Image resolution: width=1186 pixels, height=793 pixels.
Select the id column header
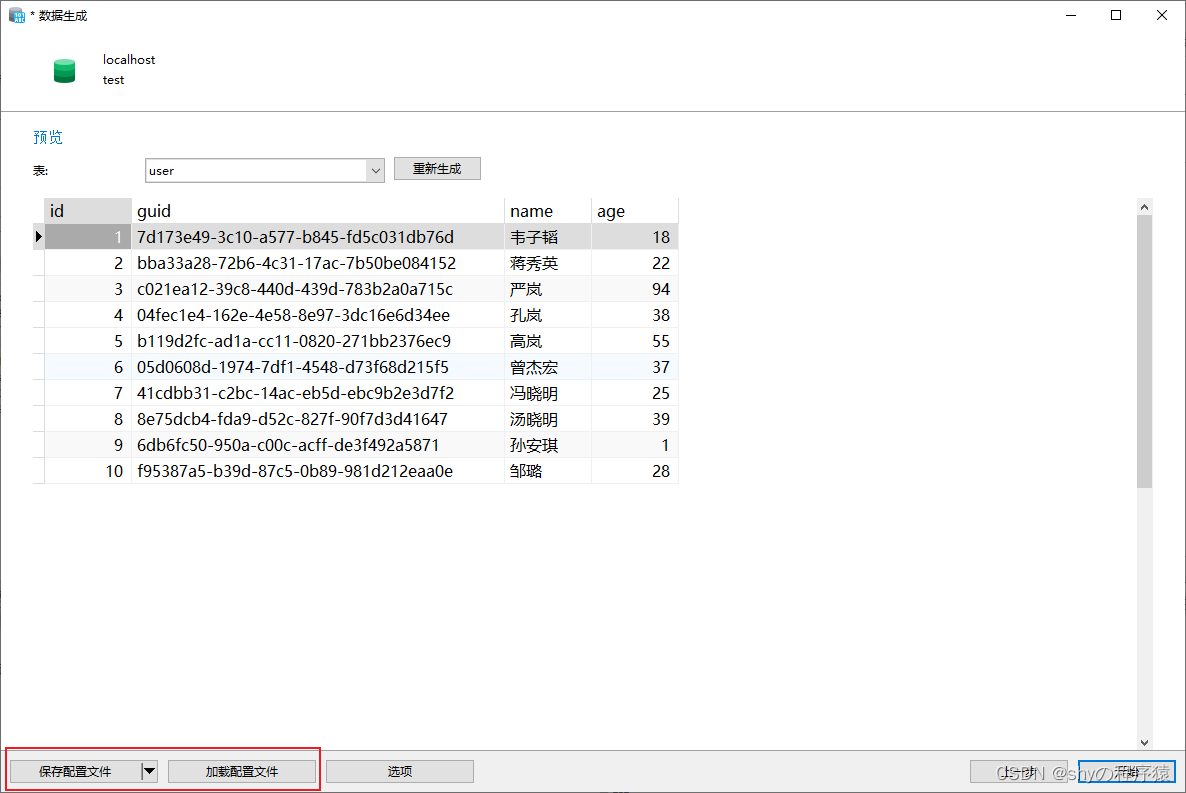[x=88, y=211]
